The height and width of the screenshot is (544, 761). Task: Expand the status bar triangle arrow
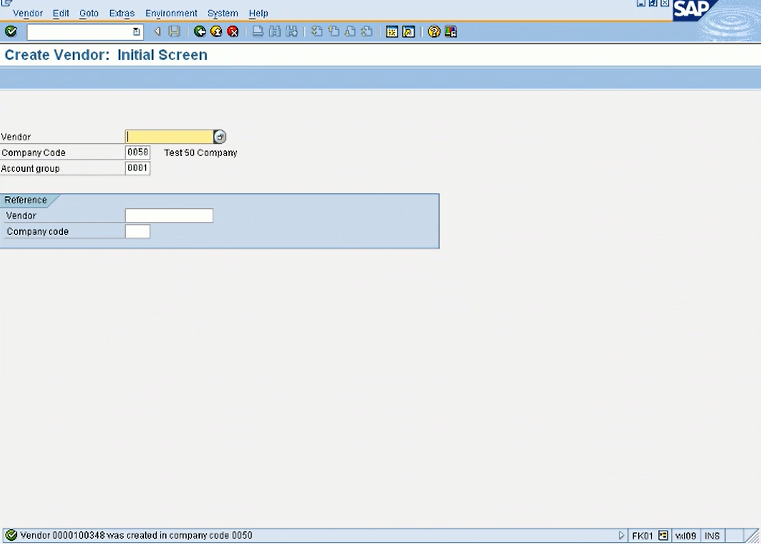(621, 535)
